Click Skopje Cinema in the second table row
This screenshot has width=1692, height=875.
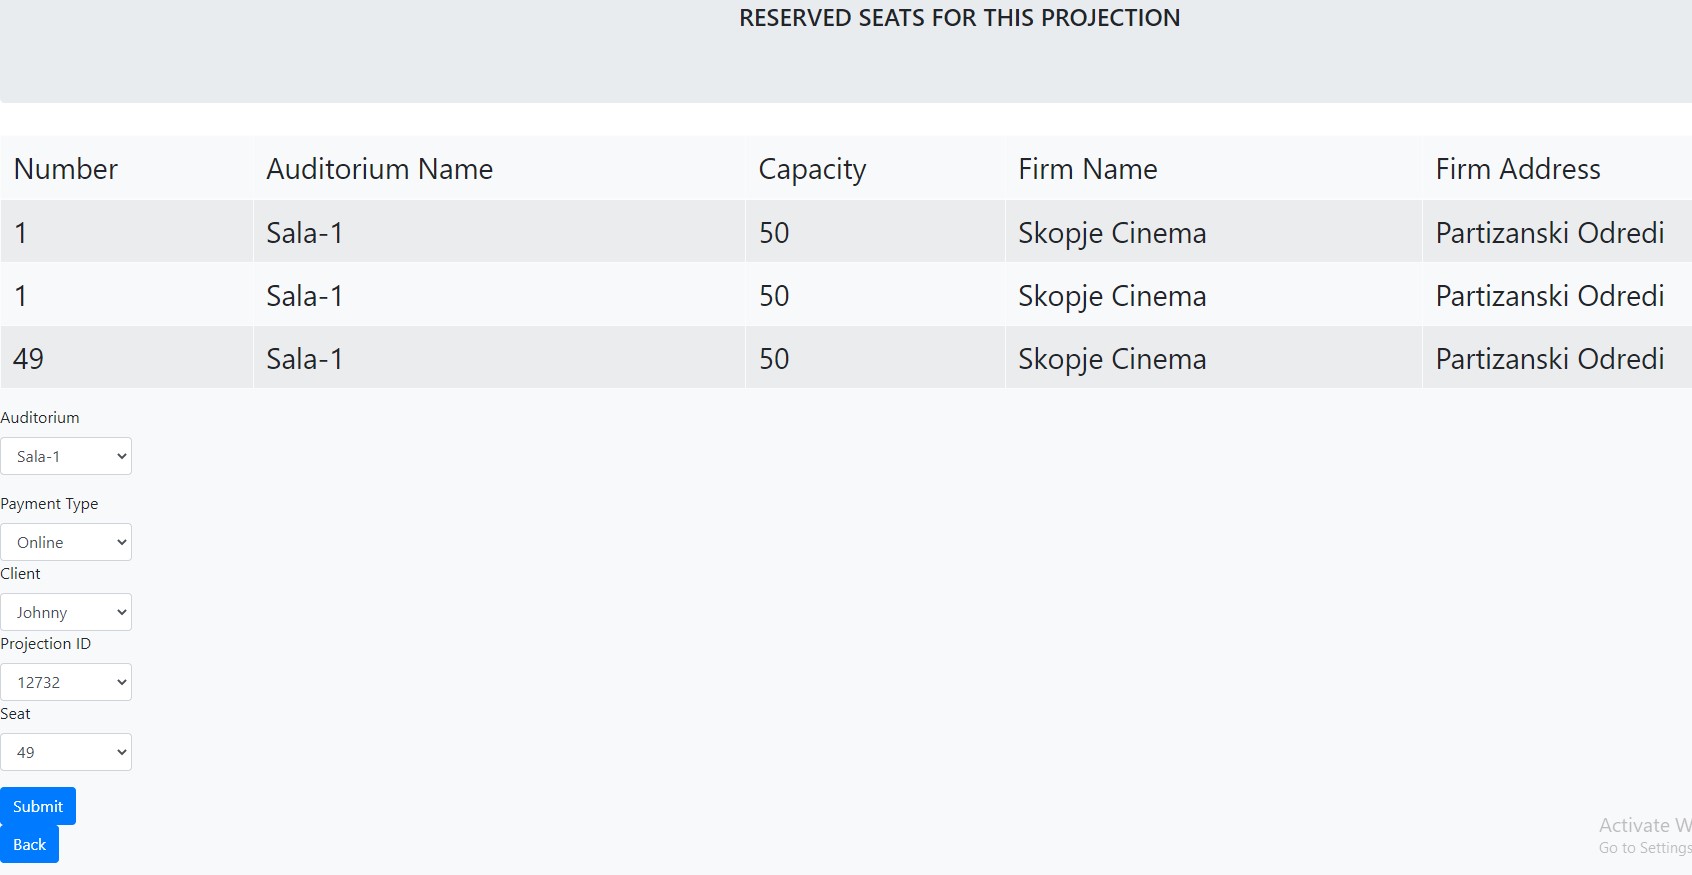[1112, 296]
